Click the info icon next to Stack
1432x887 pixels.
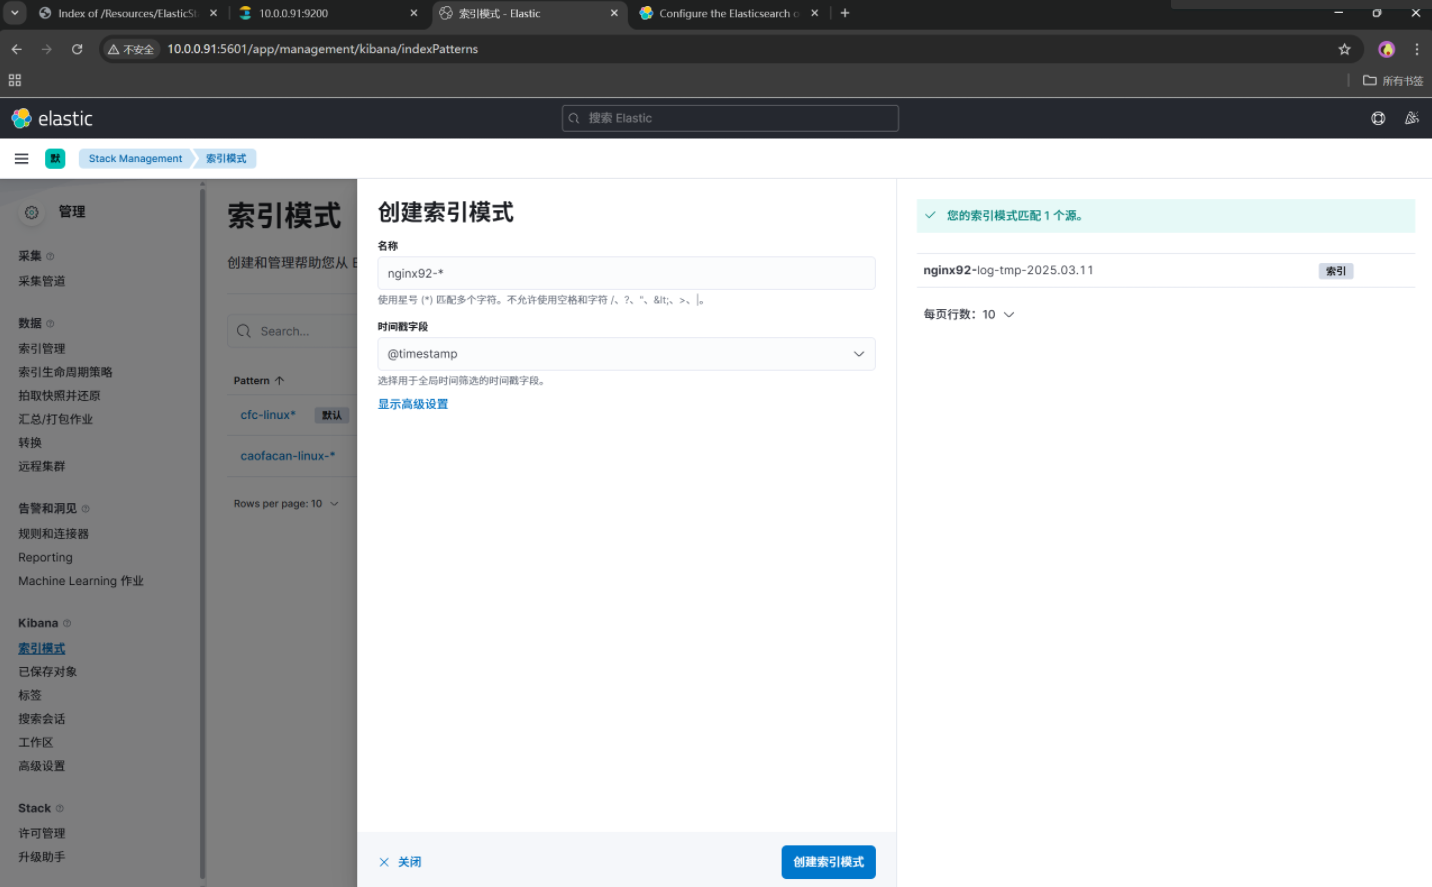pyautogui.click(x=60, y=808)
